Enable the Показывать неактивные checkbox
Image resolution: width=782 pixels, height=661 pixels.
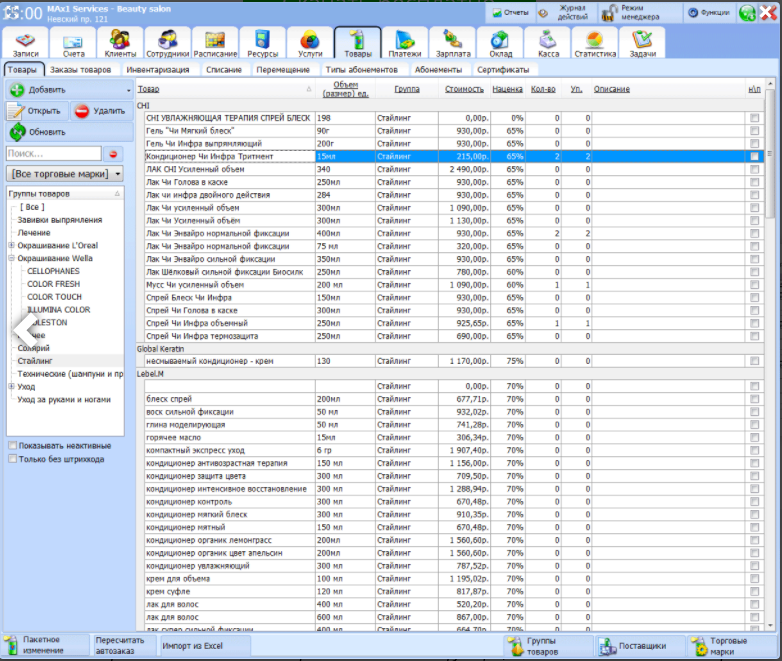click(12, 446)
